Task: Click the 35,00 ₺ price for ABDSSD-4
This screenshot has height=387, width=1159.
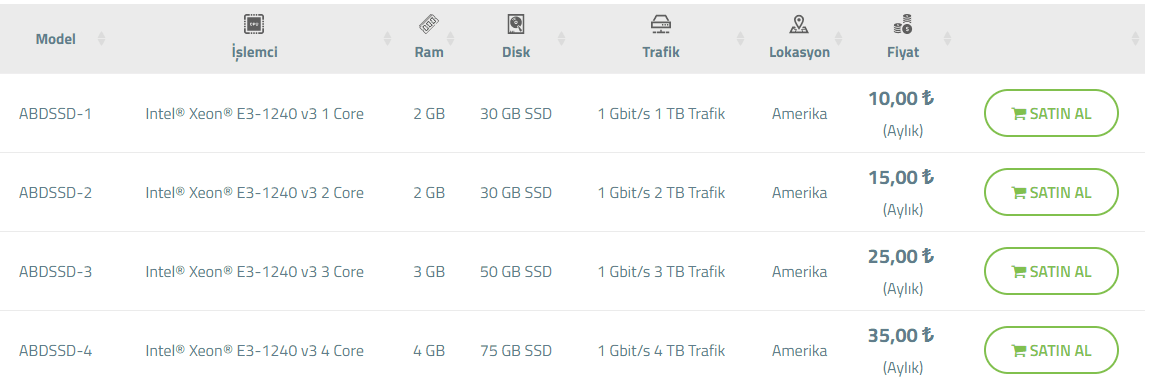Action: click(x=901, y=335)
